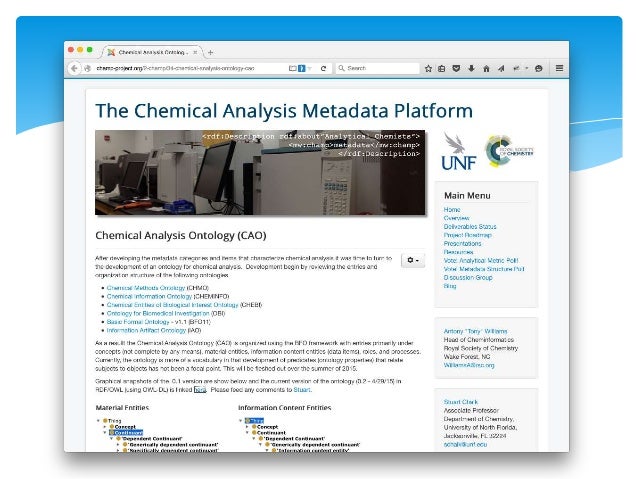Open Presentations in Main Menu
This screenshot has height=479, width=638.
click(462, 244)
